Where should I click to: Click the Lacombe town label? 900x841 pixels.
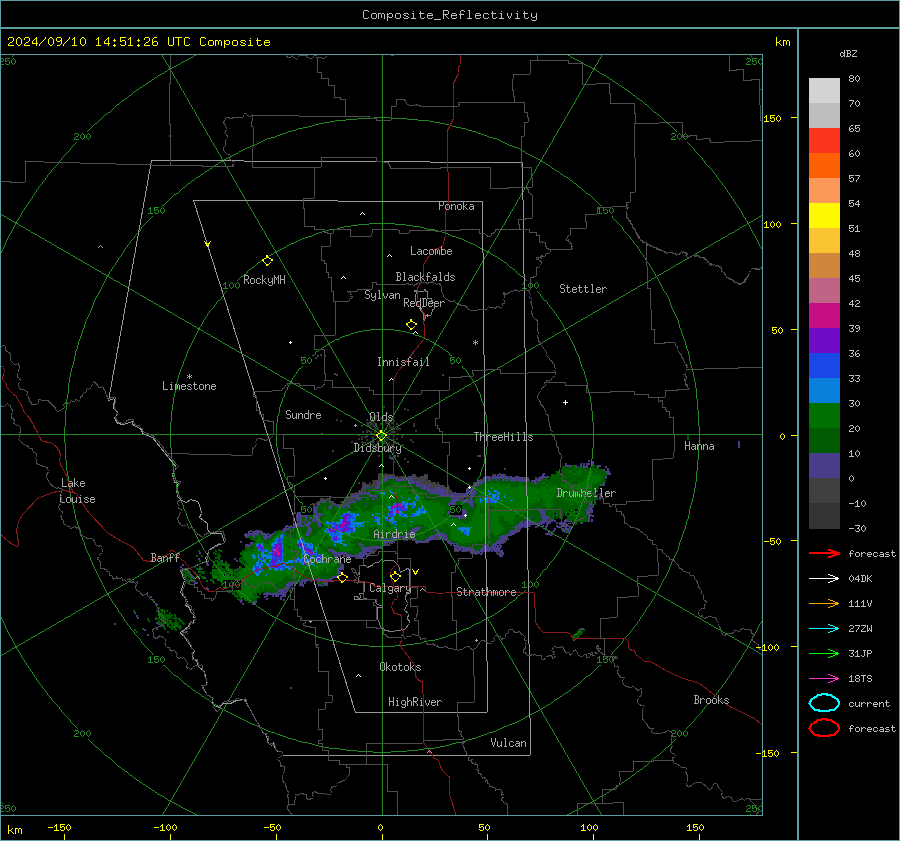tap(431, 251)
